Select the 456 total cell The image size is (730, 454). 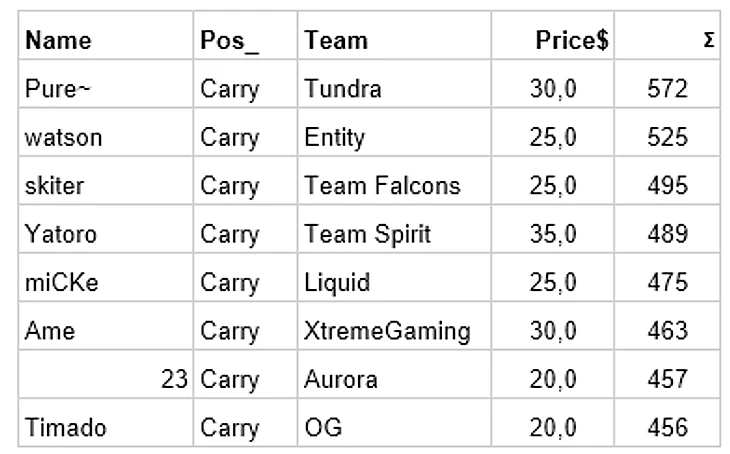pos(667,423)
